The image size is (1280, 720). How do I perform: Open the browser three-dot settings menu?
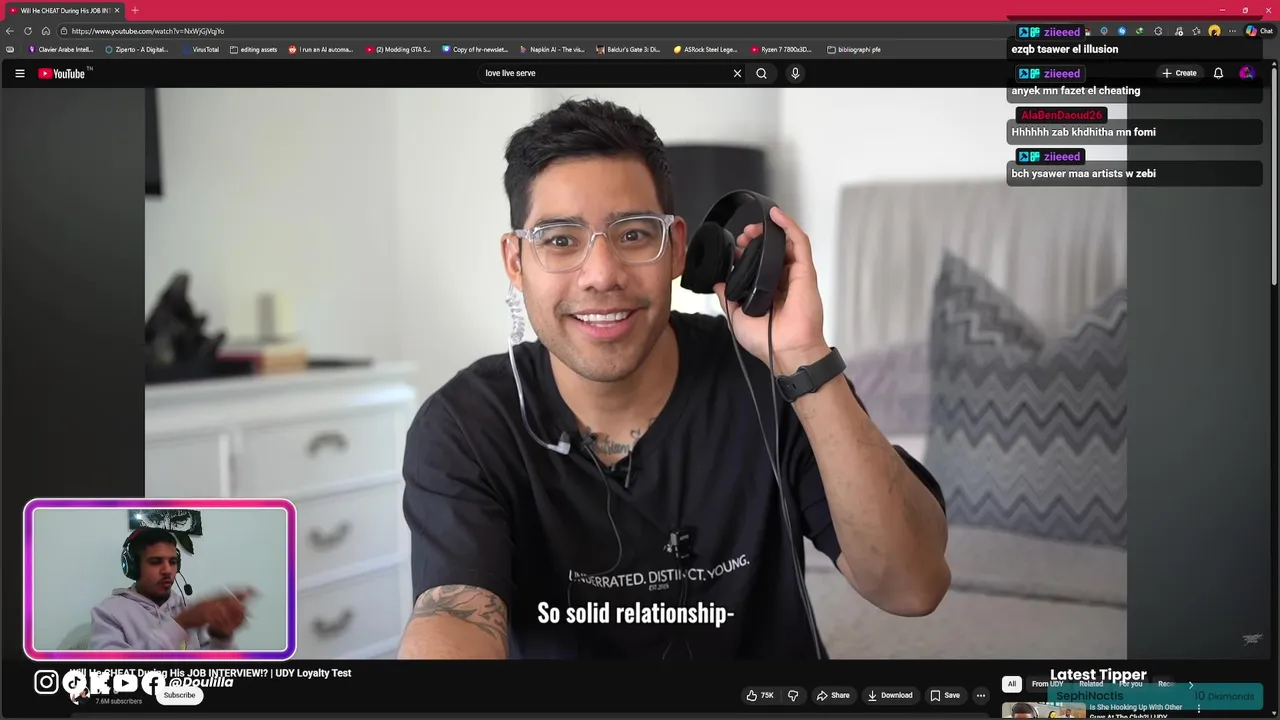tap(1232, 31)
